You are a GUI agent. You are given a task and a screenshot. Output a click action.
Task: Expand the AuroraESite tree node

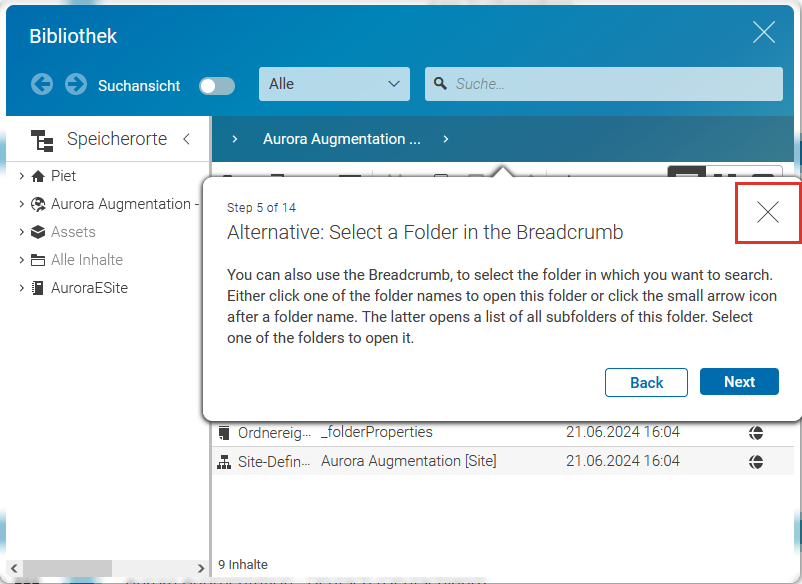coord(22,288)
